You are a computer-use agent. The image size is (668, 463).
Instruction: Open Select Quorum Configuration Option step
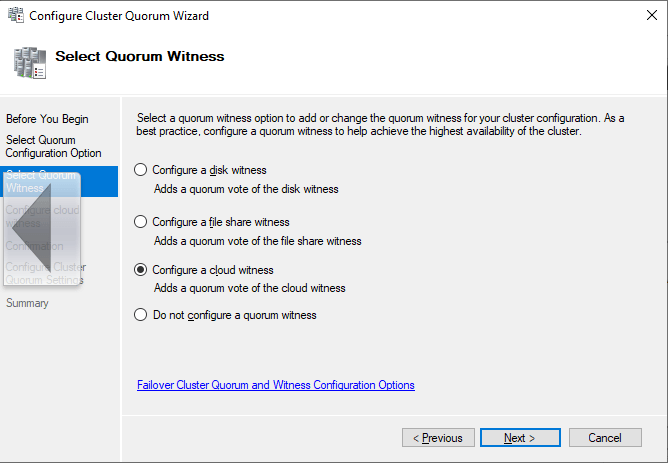click(x=54, y=146)
